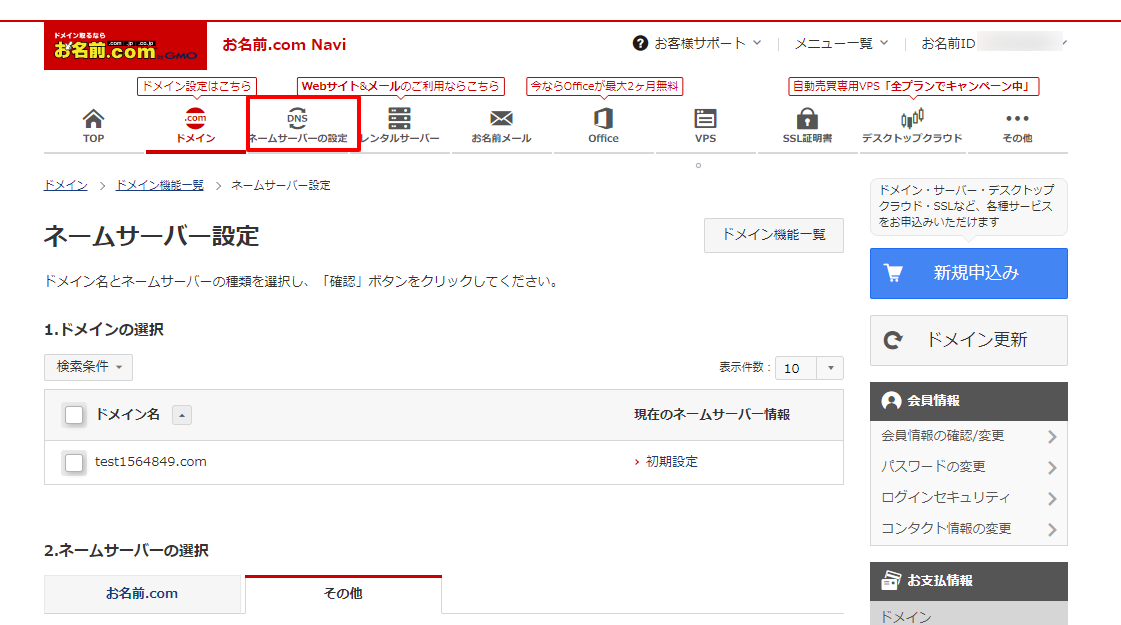Click 今ならOfficeが最大2ヶ月無料 banner
The height and width of the screenshot is (625, 1121).
click(x=604, y=87)
